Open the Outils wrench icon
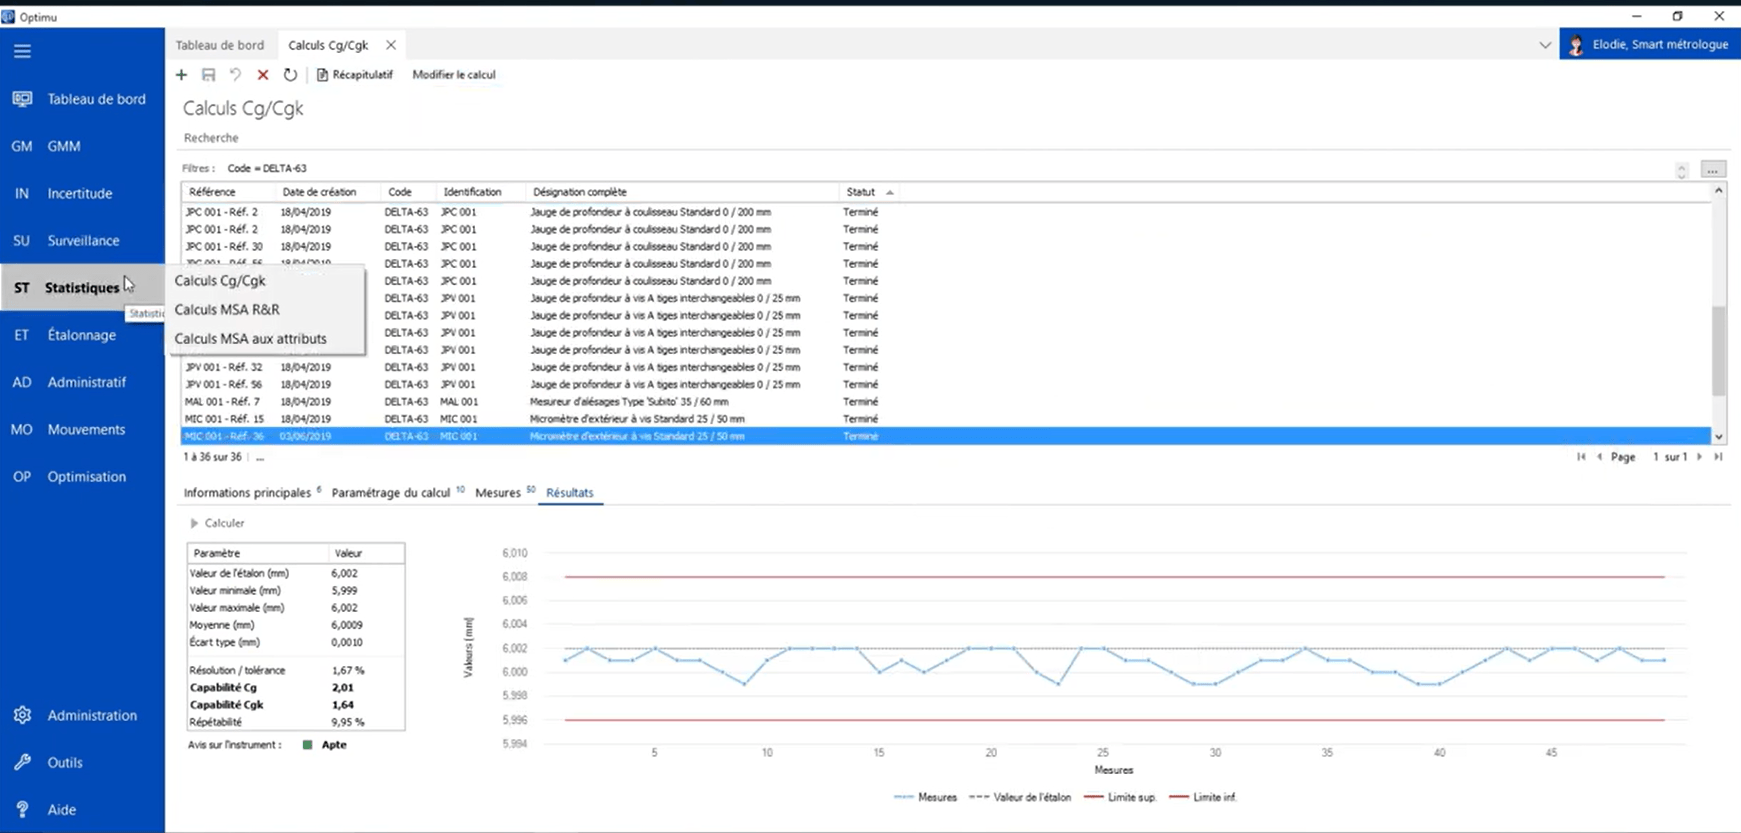The width and height of the screenshot is (1741, 833). (x=22, y=762)
